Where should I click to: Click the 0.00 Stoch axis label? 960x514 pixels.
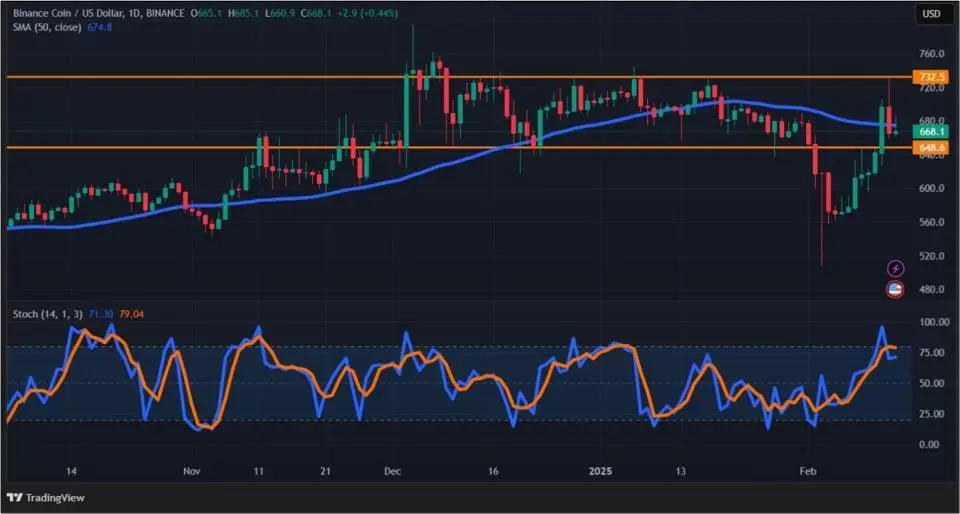coord(931,444)
